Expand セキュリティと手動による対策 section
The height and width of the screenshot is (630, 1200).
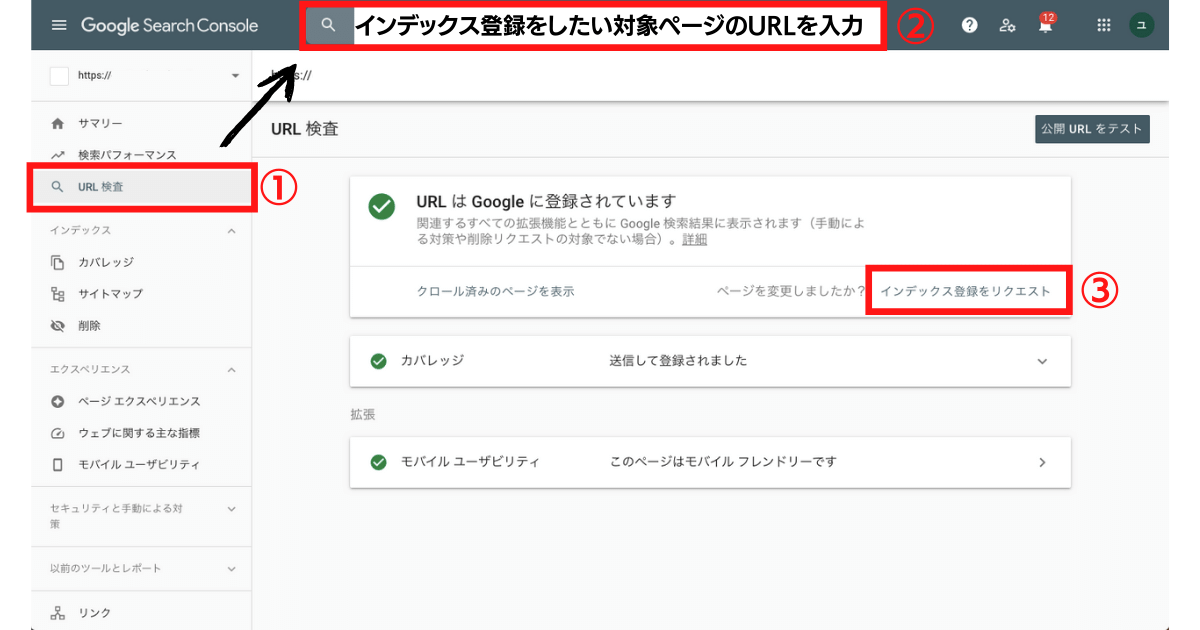pos(232,509)
